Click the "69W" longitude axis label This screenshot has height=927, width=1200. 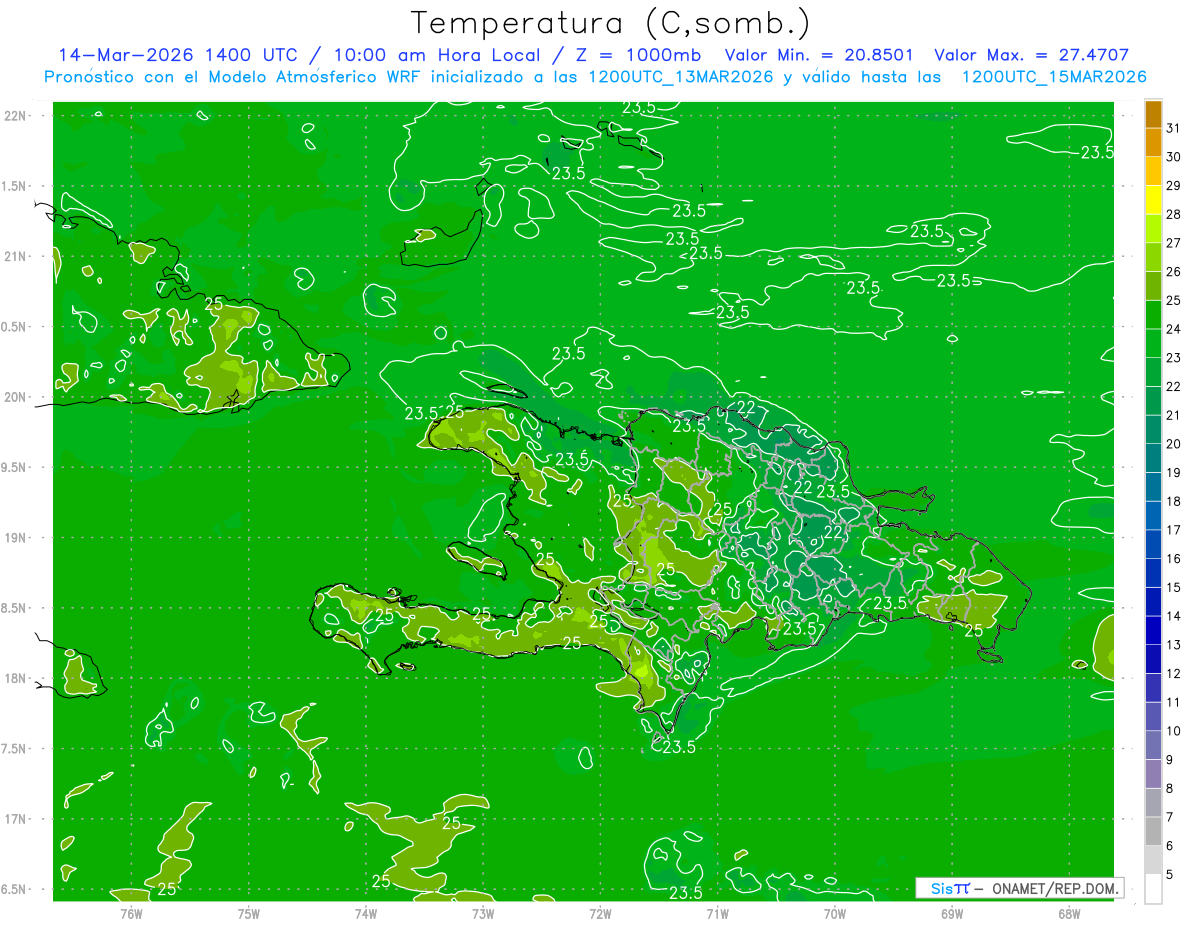coord(952,913)
